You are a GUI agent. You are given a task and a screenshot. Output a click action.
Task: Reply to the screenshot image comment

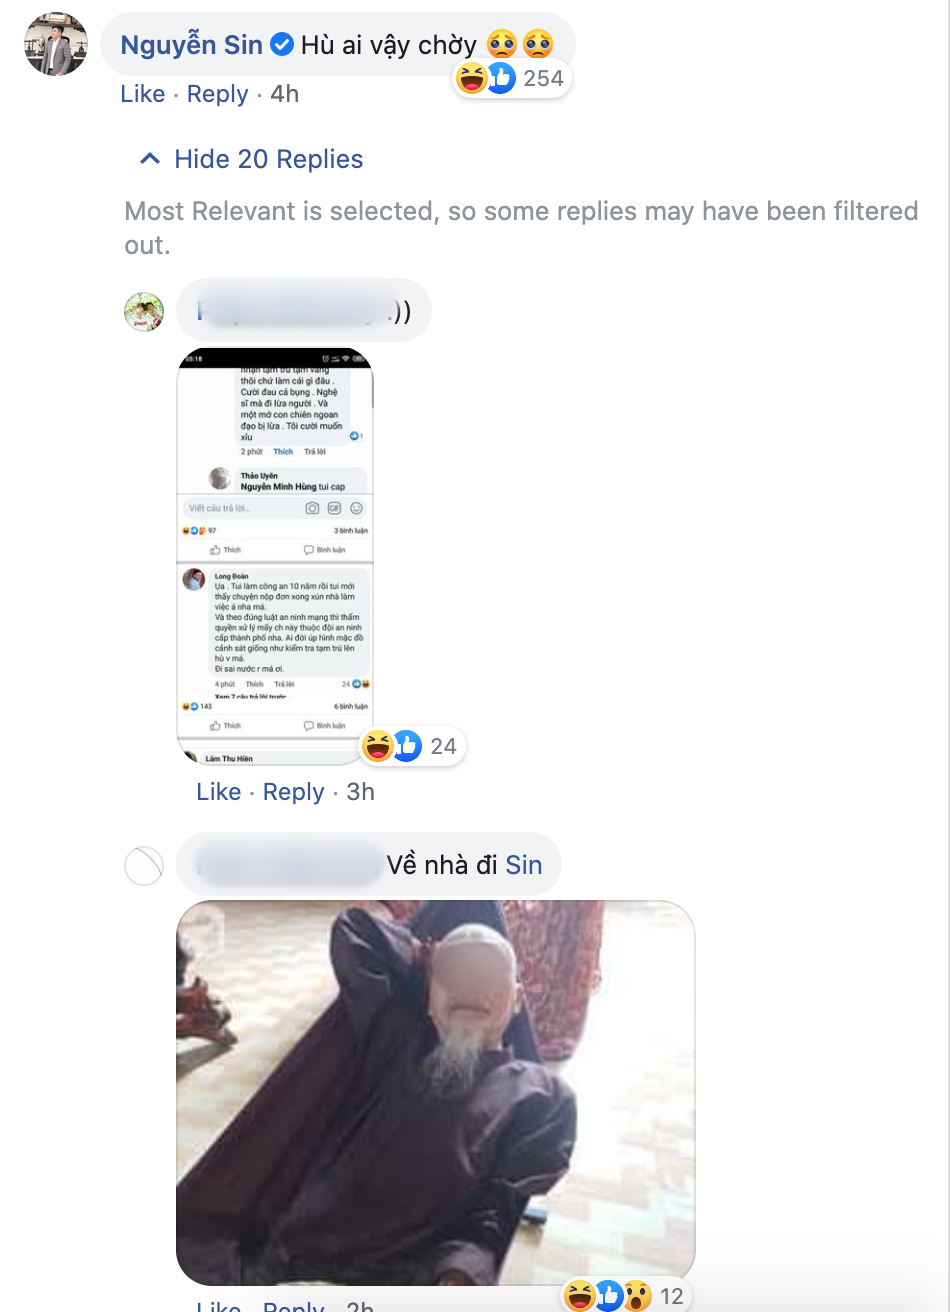pos(293,792)
